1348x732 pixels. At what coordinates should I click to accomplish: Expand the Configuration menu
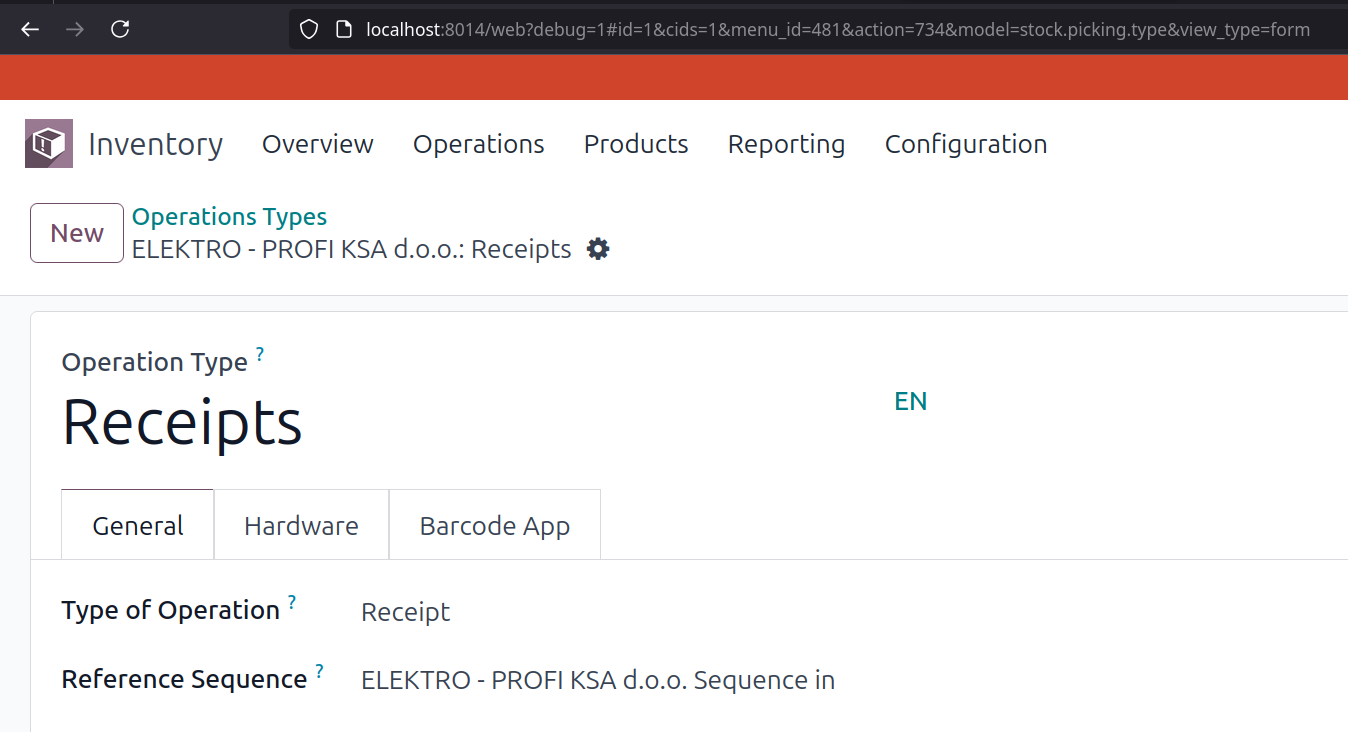coord(966,144)
